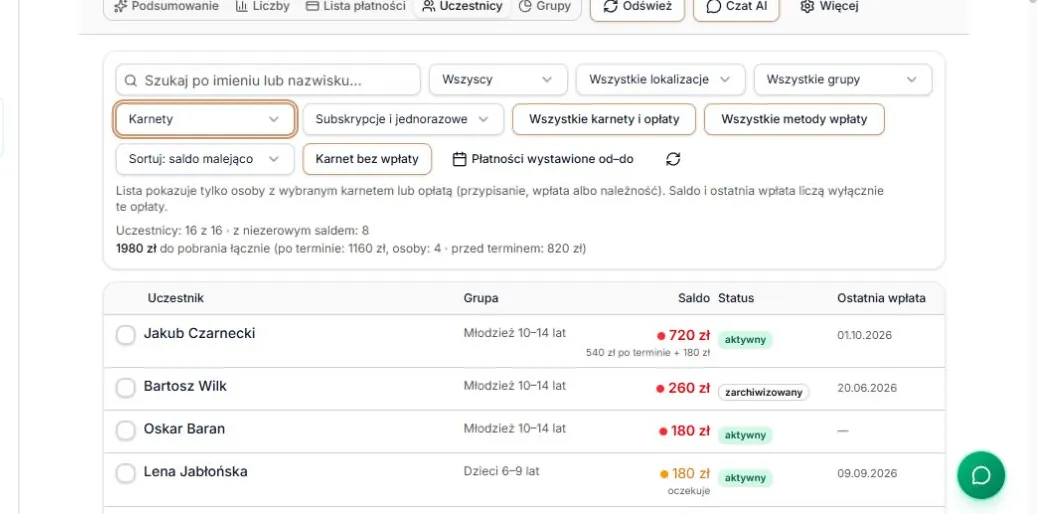Select Jakub Czarnecki's checkbox
Image resolution: width=1037 pixels, height=514 pixels.
(126, 335)
